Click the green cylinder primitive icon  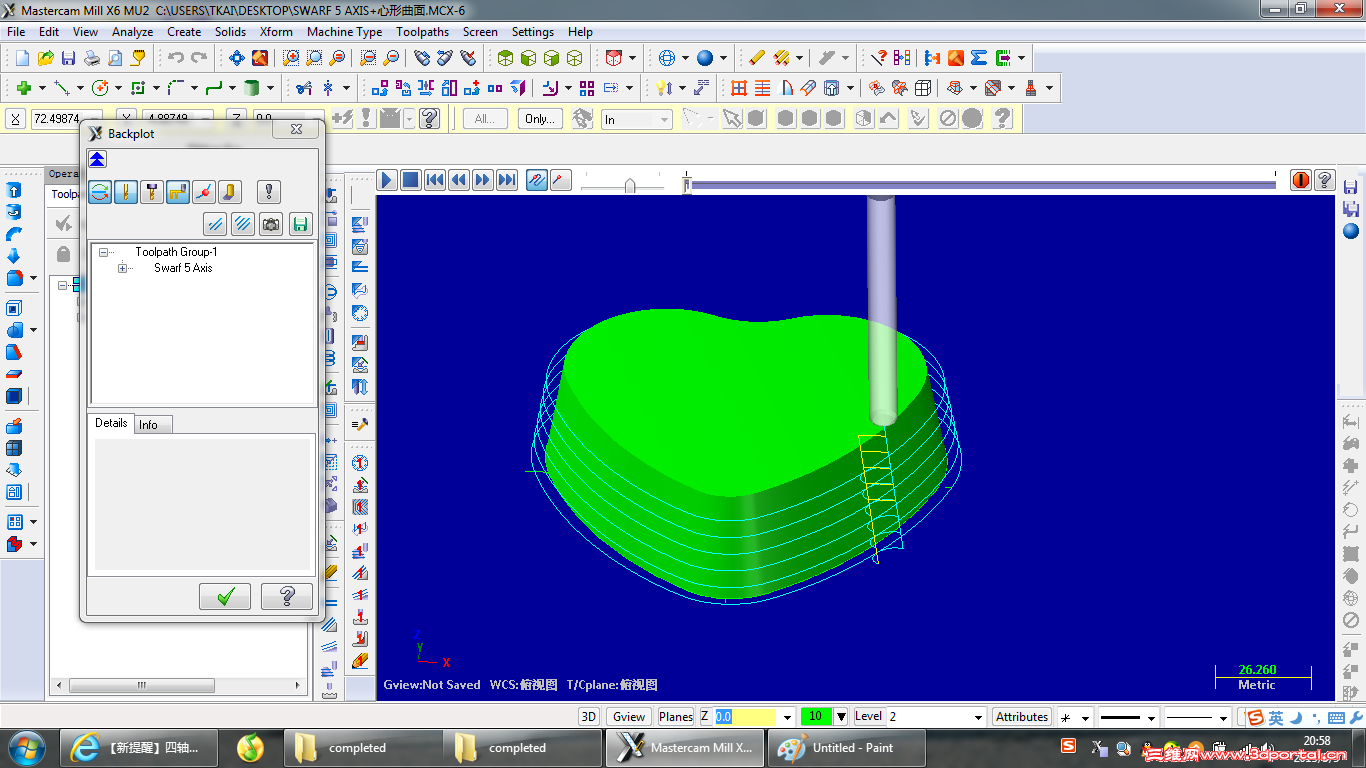click(x=251, y=88)
